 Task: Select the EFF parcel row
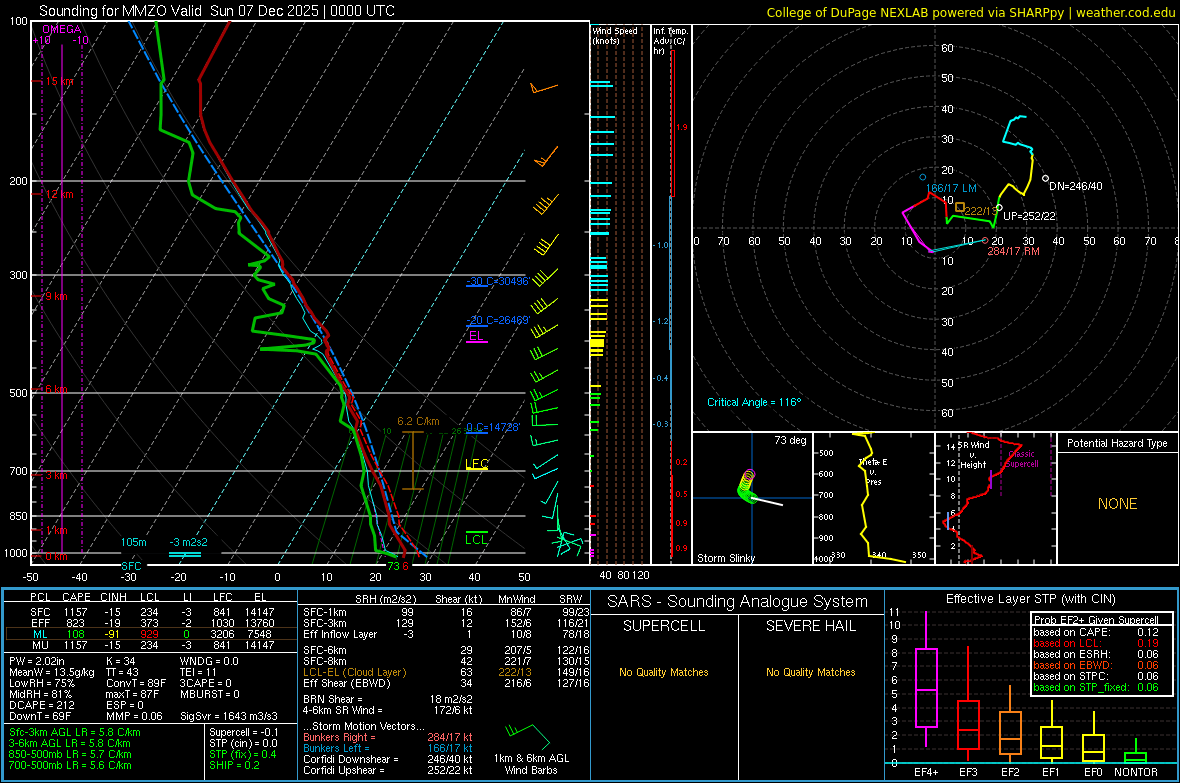[151, 623]
